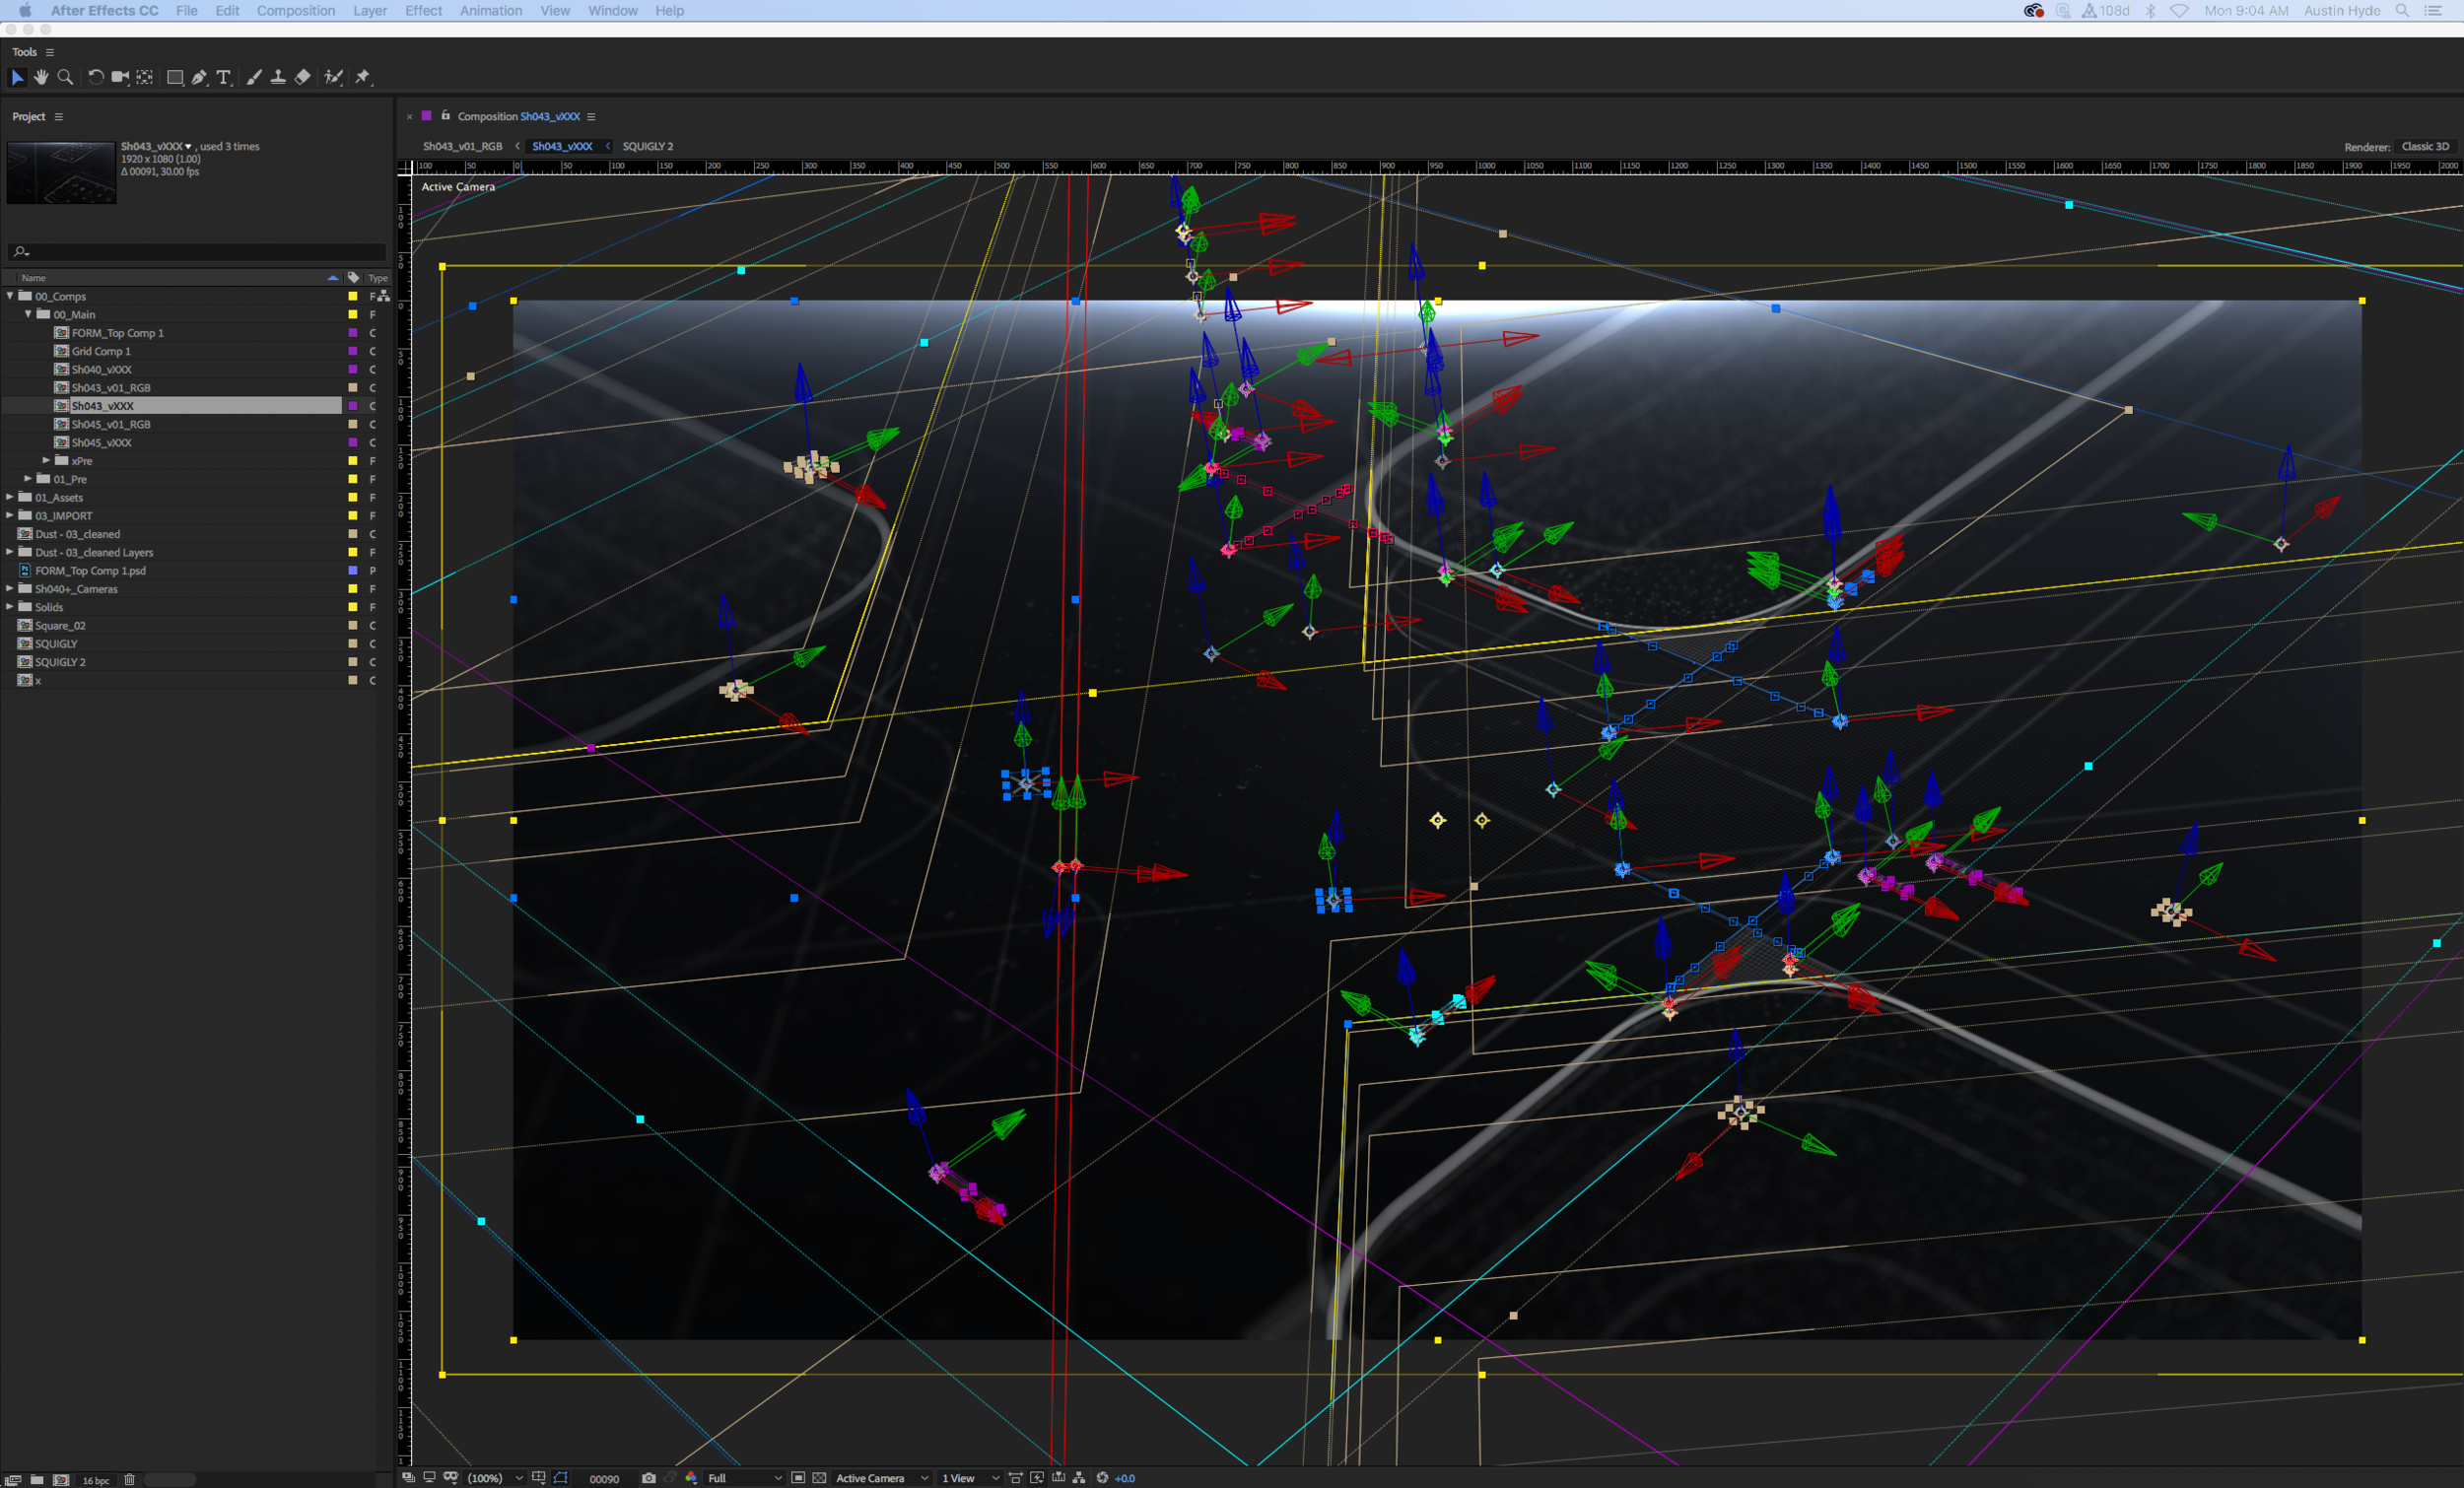Expand the Sh040+_Cameras folder

click(x=10, y=588)
